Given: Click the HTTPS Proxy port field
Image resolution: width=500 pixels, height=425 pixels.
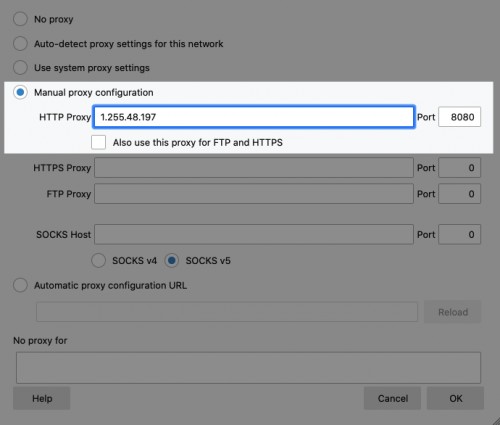Looking at the screenshot, I should coord(459,168).
